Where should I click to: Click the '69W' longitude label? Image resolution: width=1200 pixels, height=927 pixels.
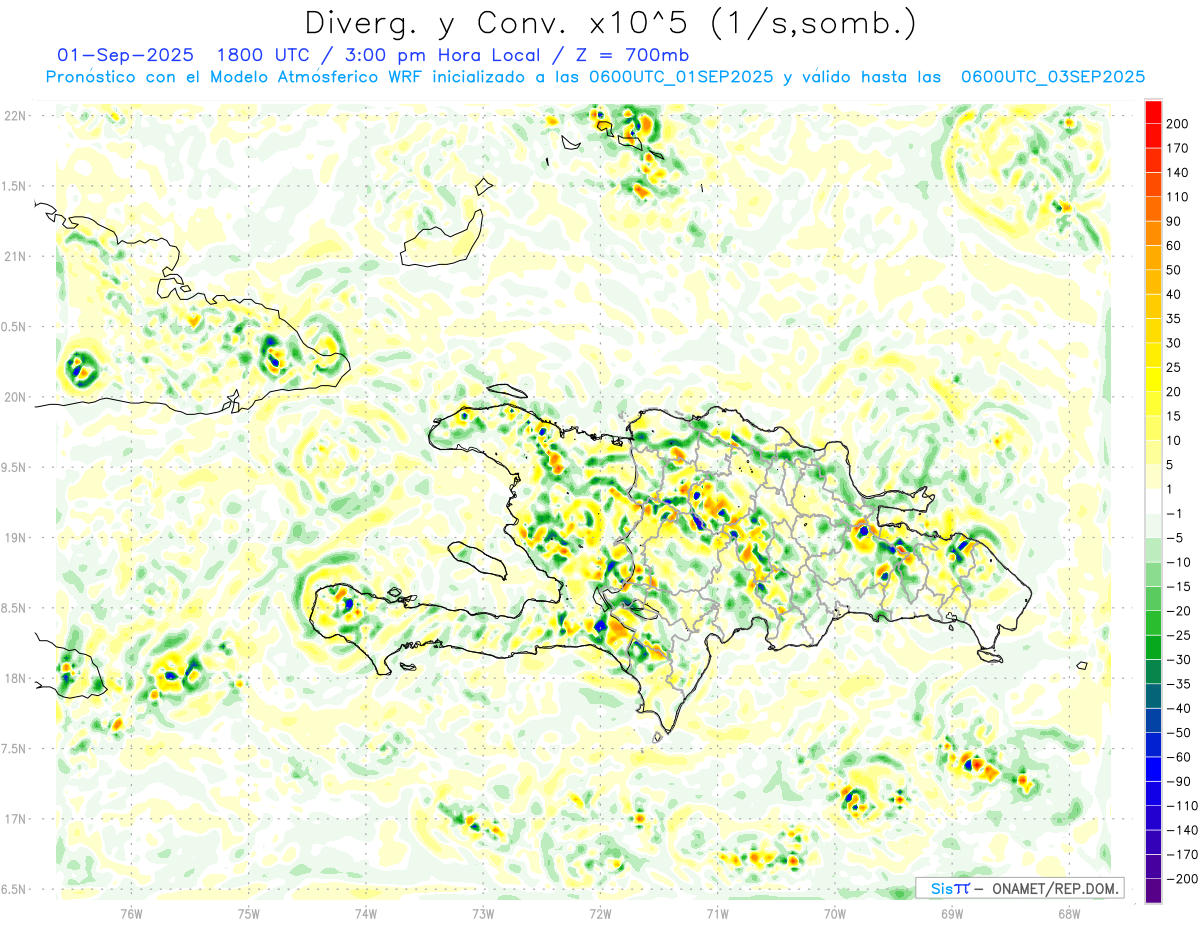952,914
